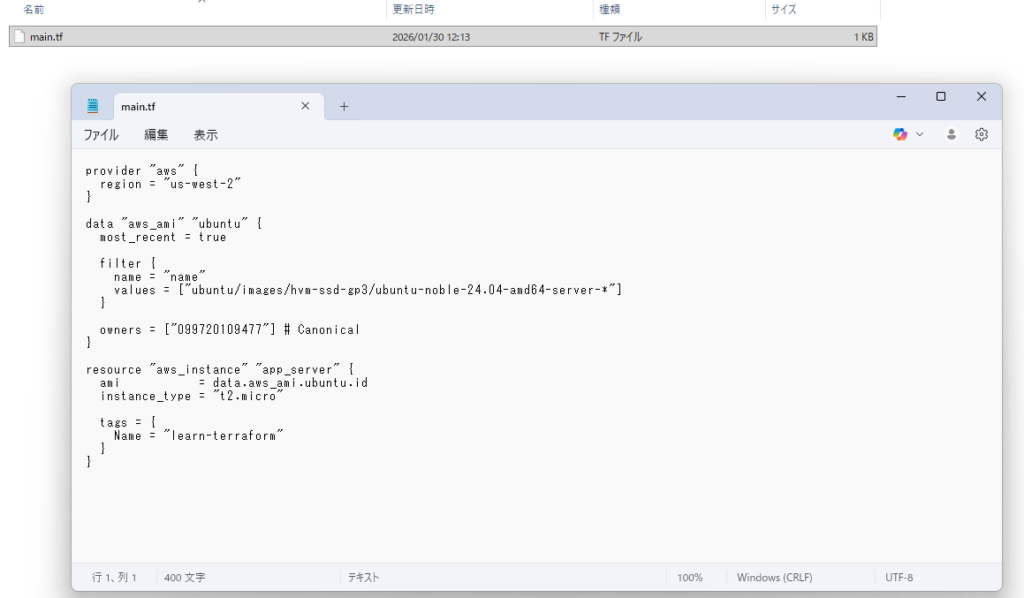Screen dimensions: 1024x598
Task: Open the ファイル menu
Action: [x=100, y=135]
